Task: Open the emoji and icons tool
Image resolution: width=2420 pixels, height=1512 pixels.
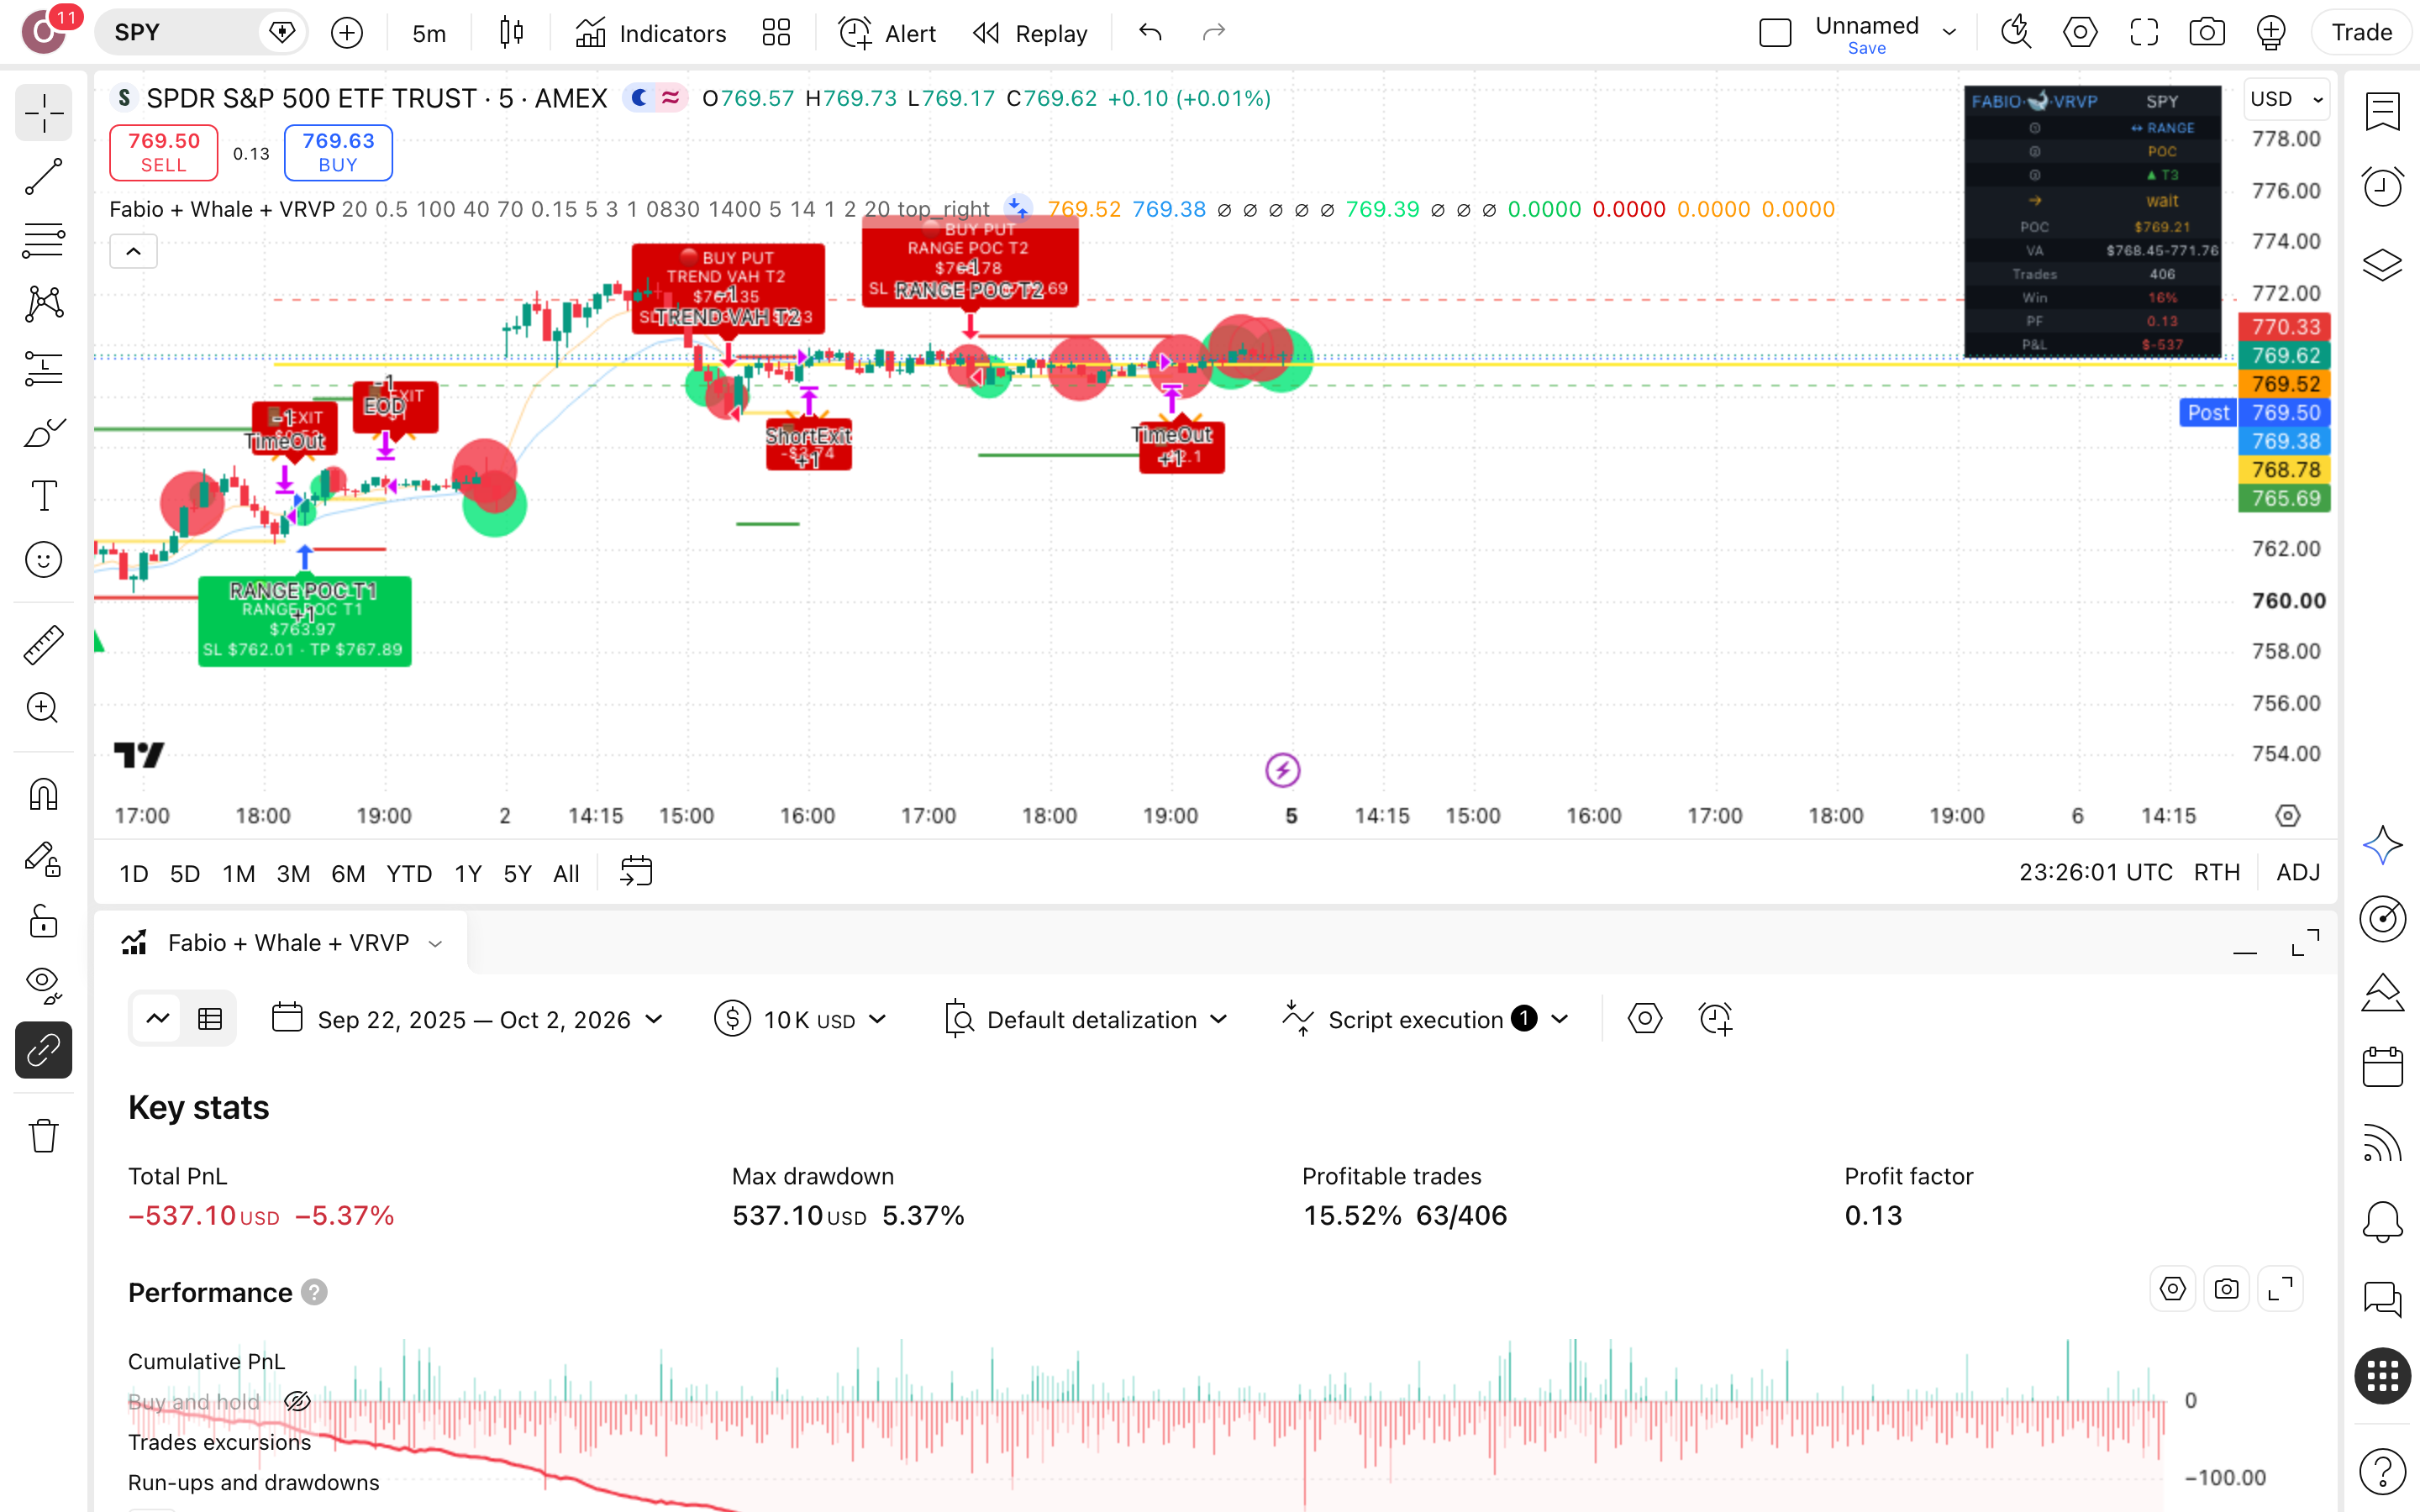Action: tap(44, 560)
